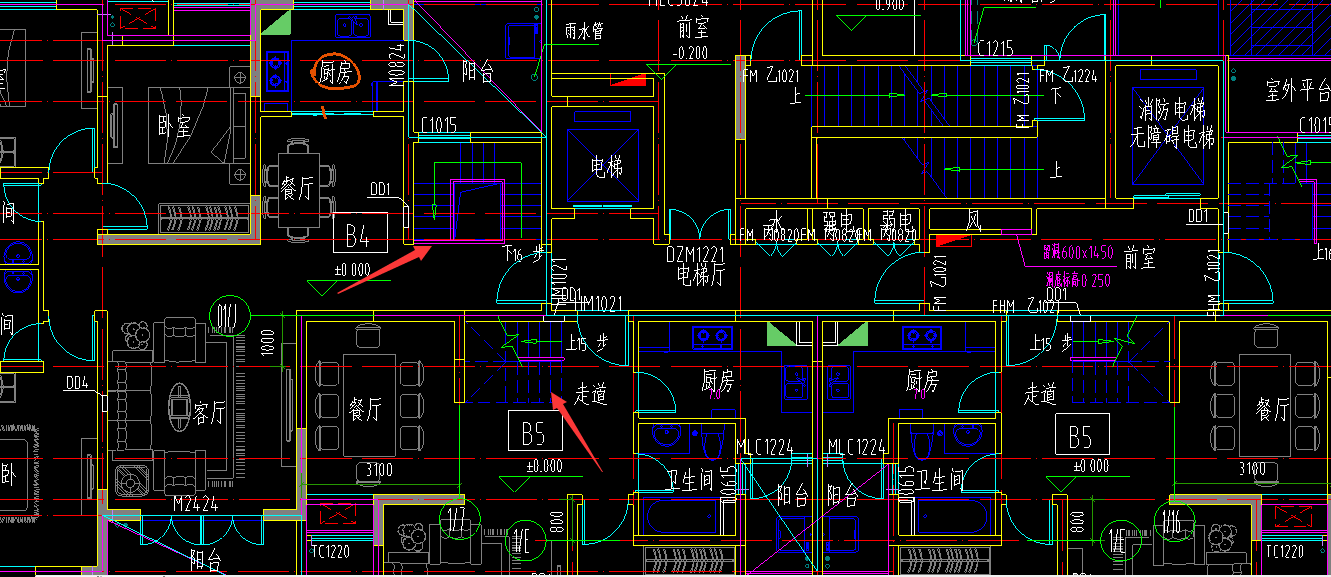Viewport: 1331px width, 577px height.
Task: Click the bed symbol in the 卧室
Action: click(x=198, y=125)
